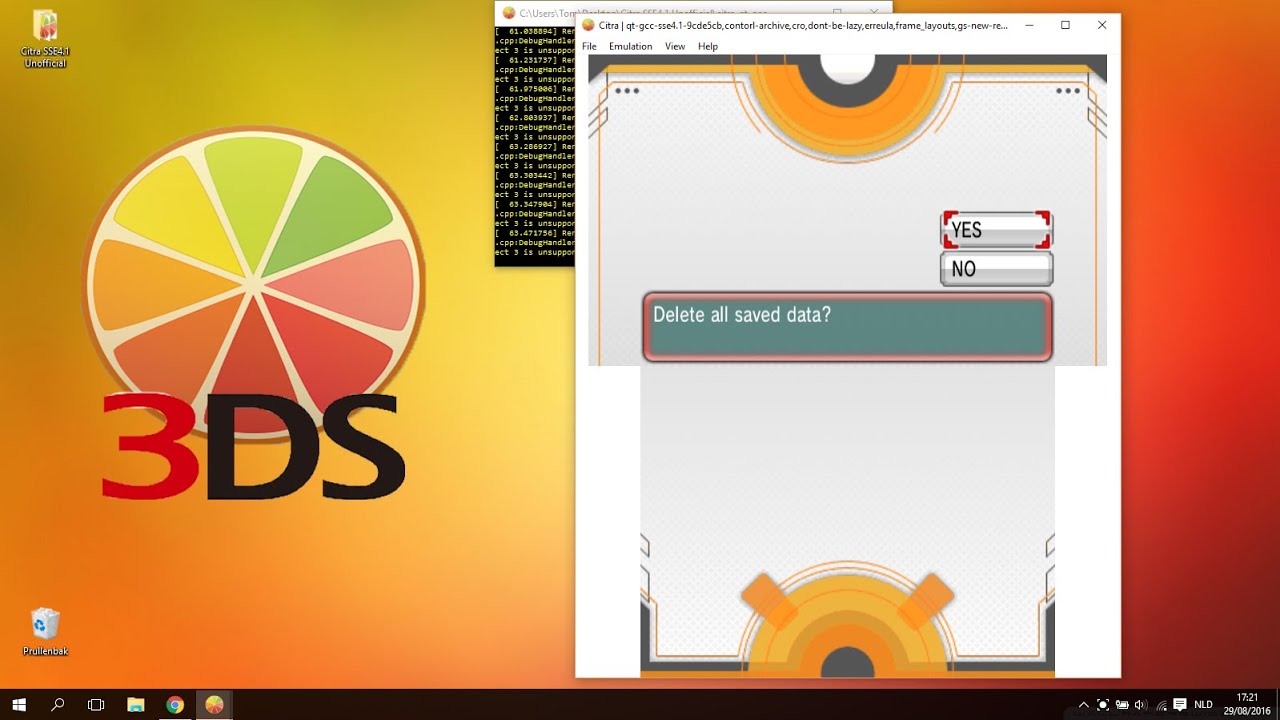Show hidden system tray icons
This screenshot has height=720, width=1280.
point(1083,705)
